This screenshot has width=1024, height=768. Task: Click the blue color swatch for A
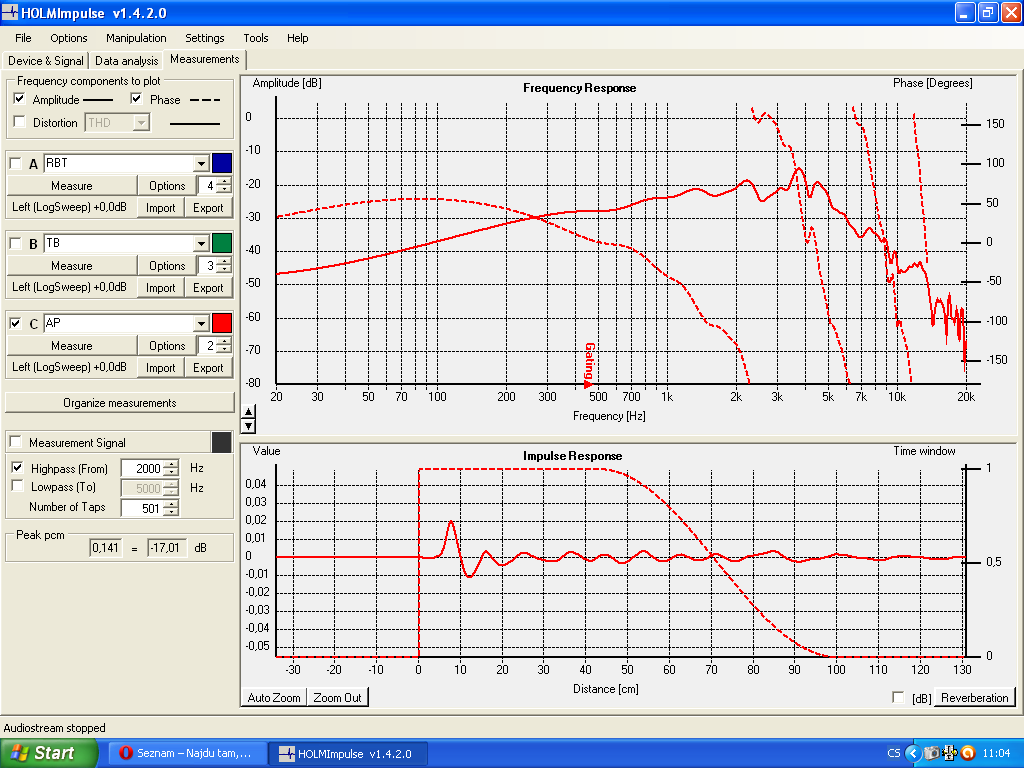222,163
